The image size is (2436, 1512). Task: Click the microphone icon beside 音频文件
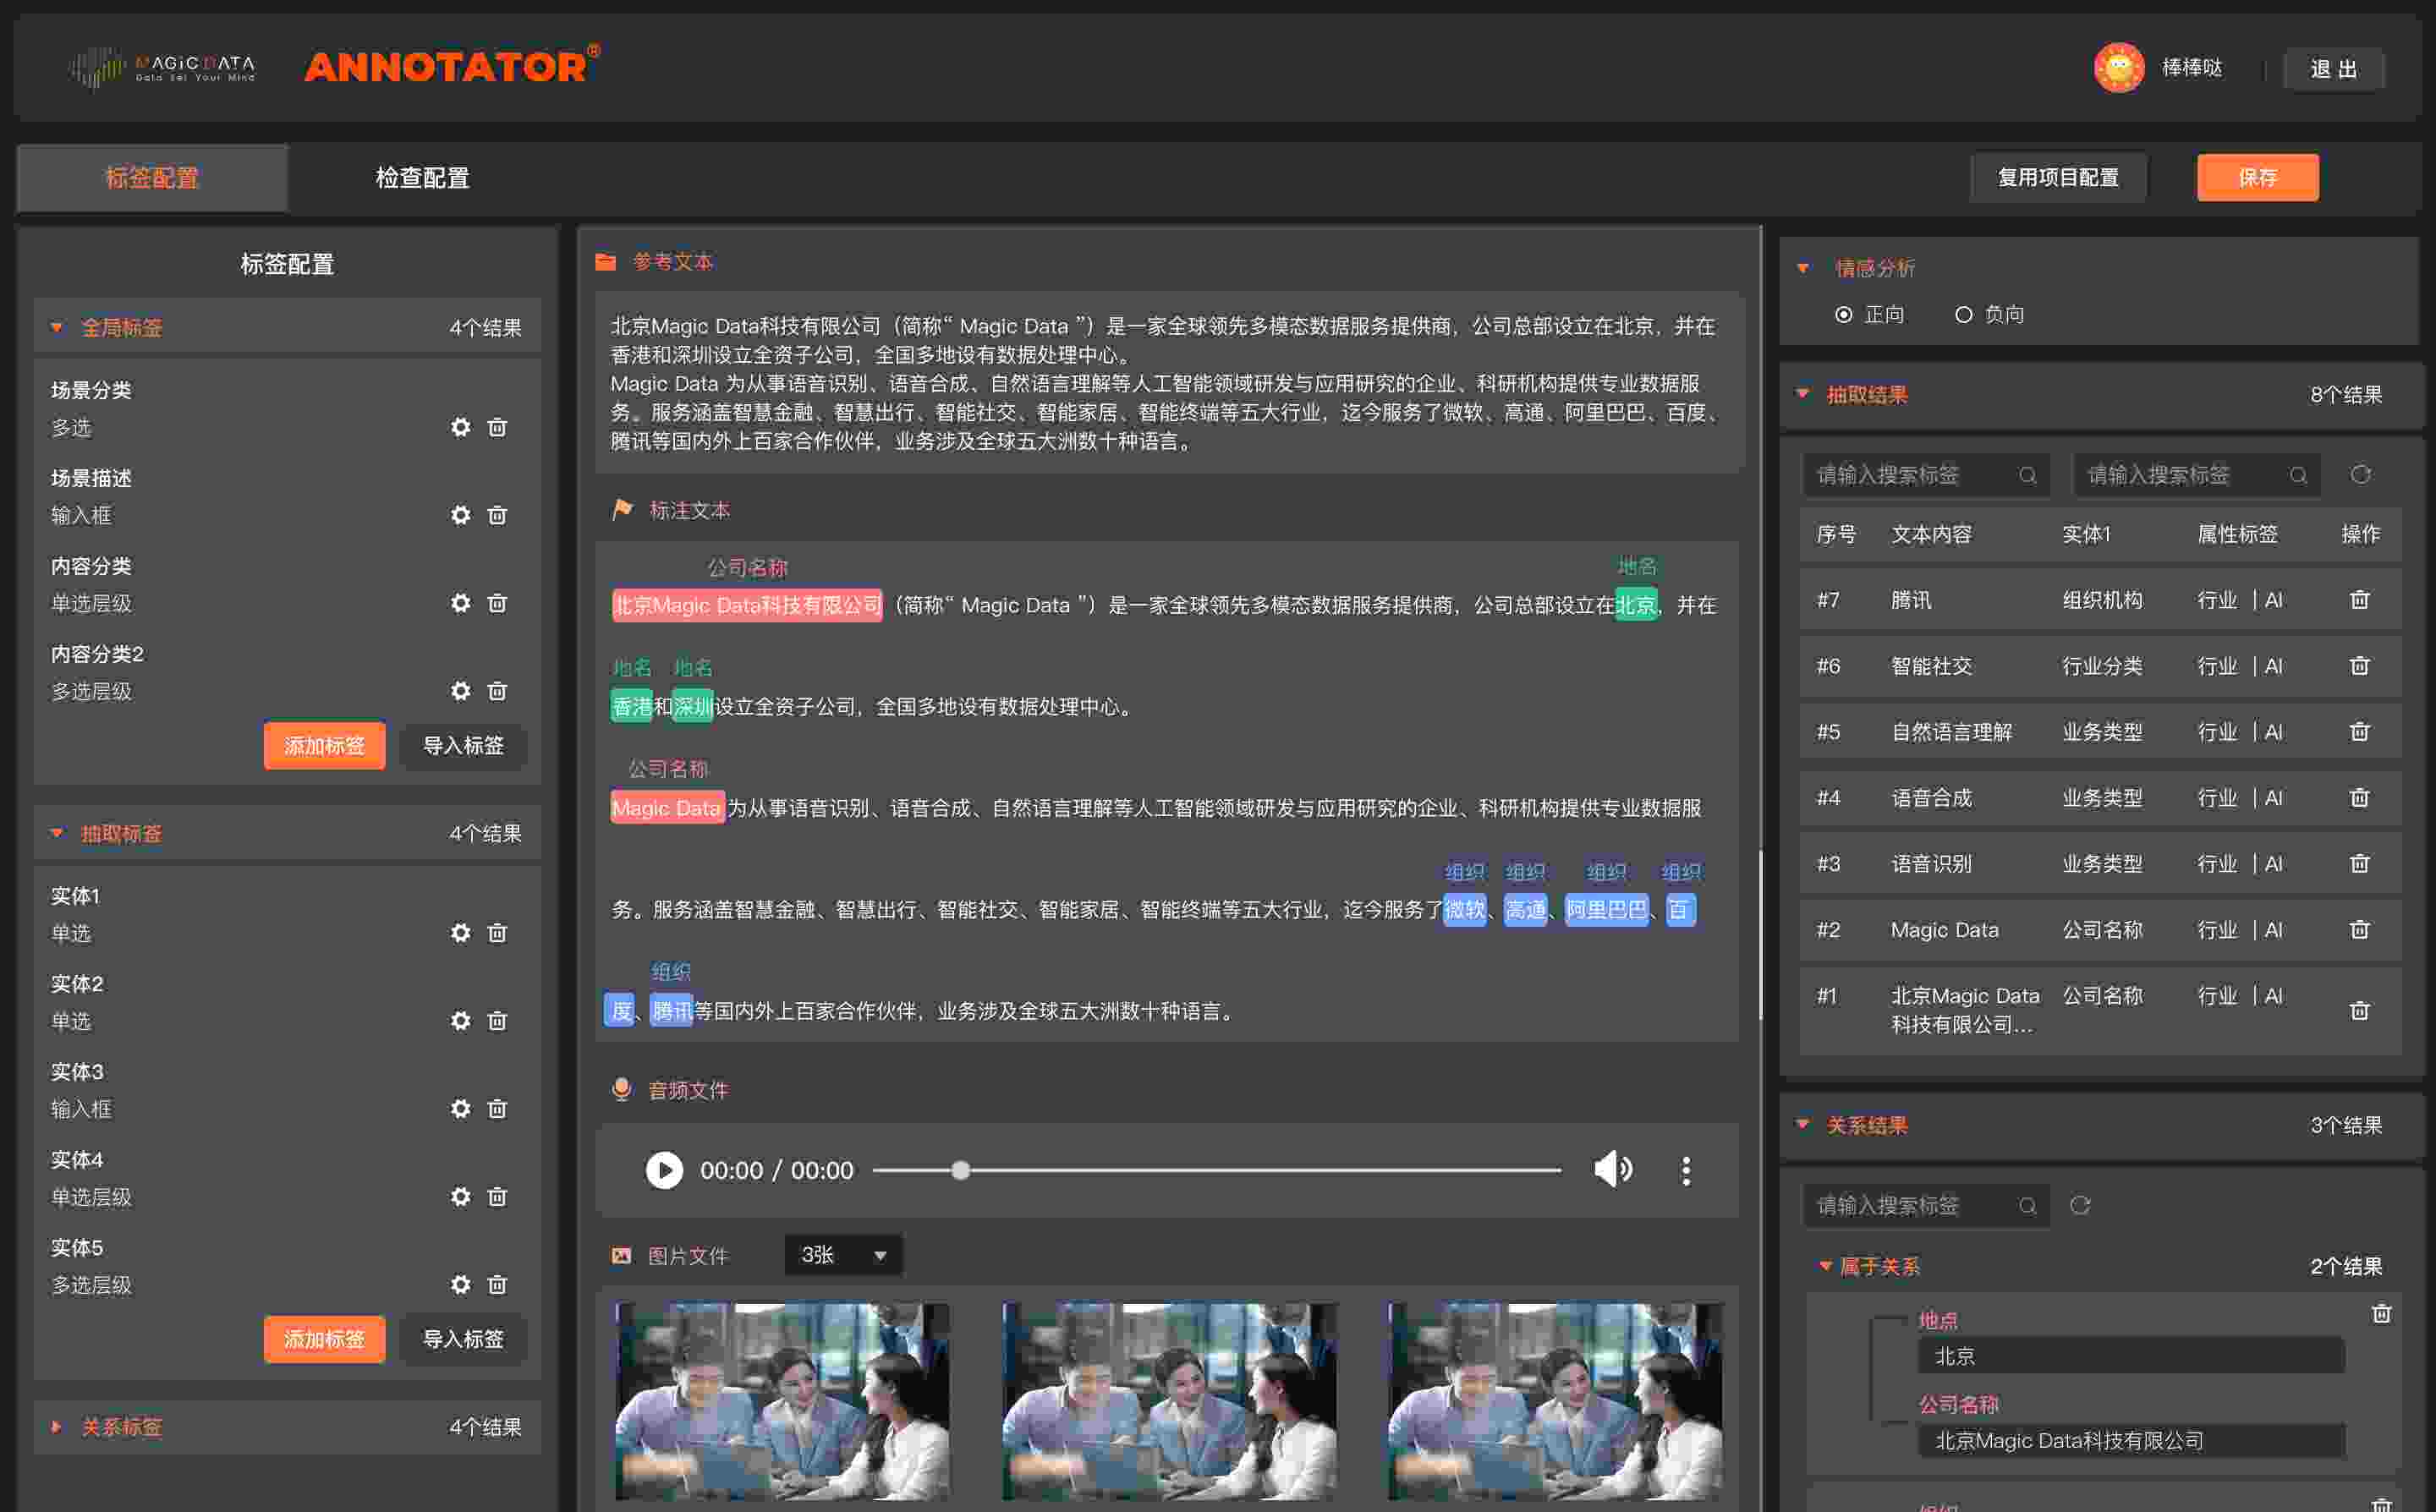click(x=622, y=1089)
